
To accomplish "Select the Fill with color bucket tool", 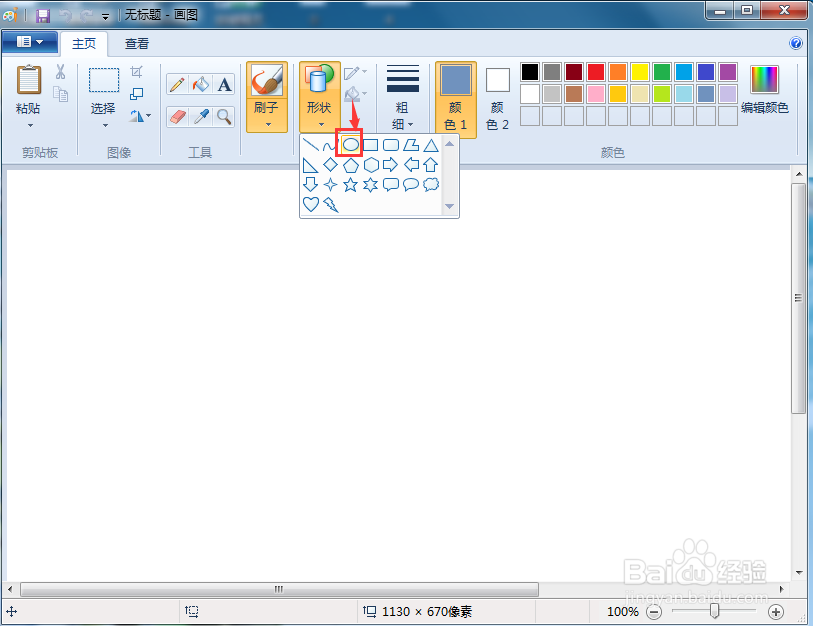I will tap(201, 84).
